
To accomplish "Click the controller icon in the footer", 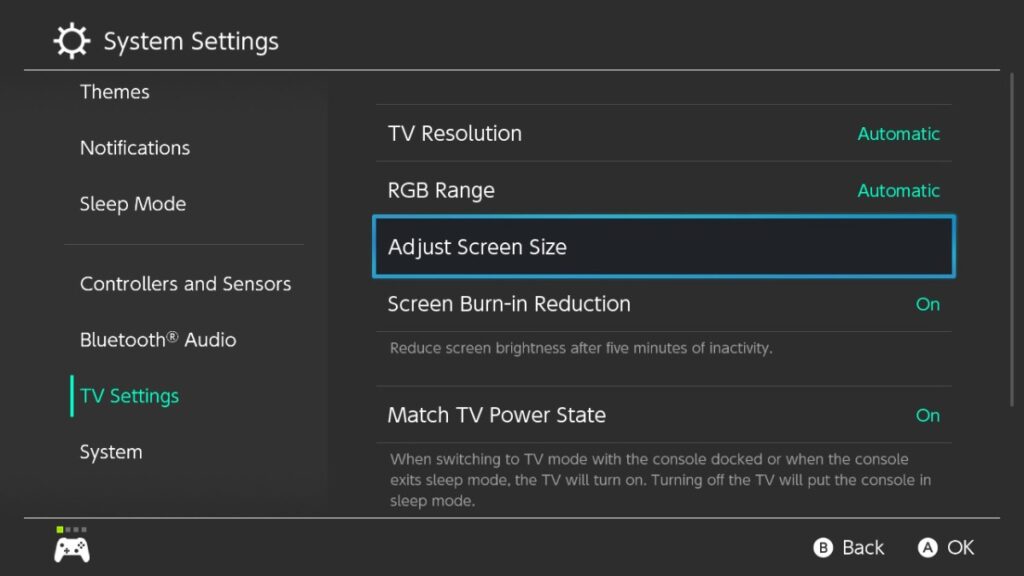I will pos(72,550).
